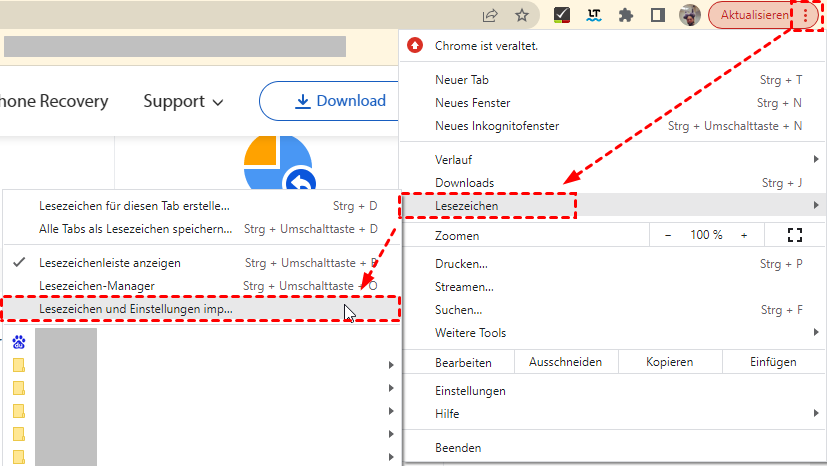
Task: Open the user profile avatar
Action: pos(689,15)
